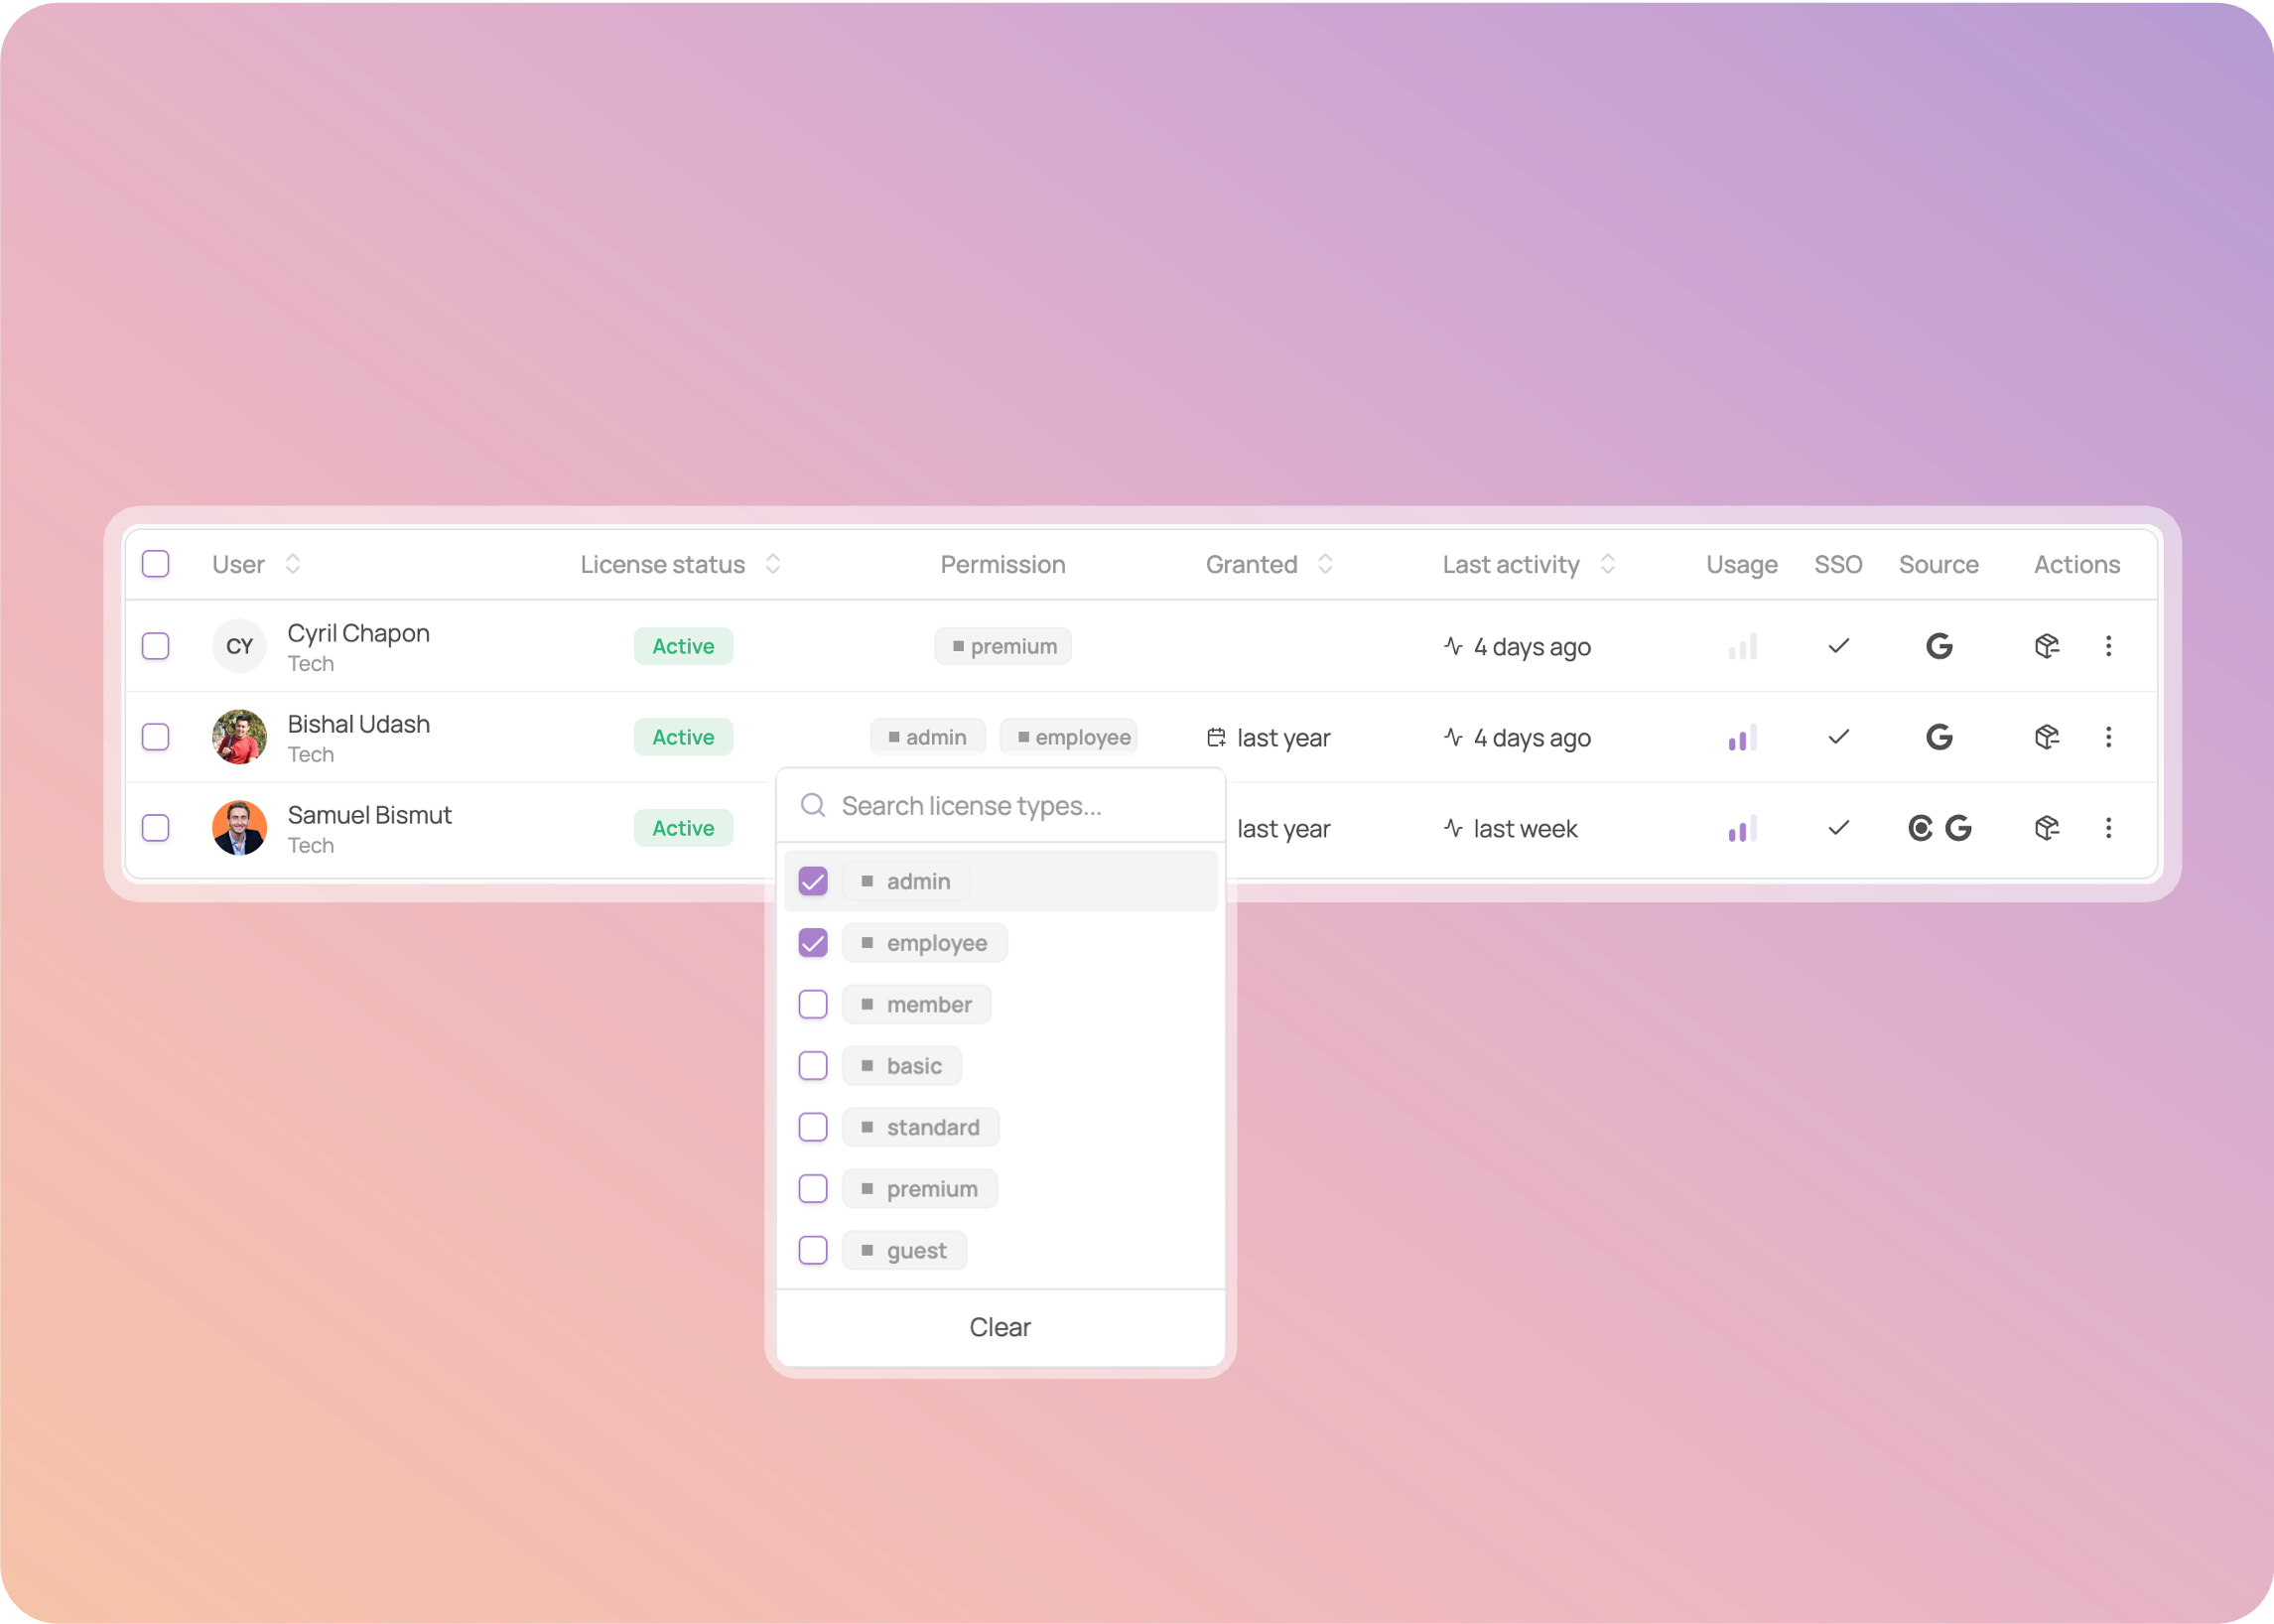Sort by the User column arrows
The height and width of the screenshot is (1624, 2274).
coord(293,564)
